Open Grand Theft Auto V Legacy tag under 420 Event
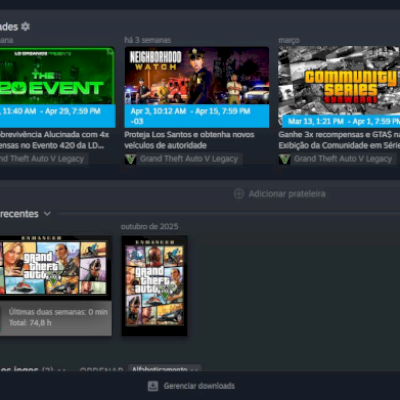Image resolution: width=400 pixels, height=400 pixels. click(44, 159)
